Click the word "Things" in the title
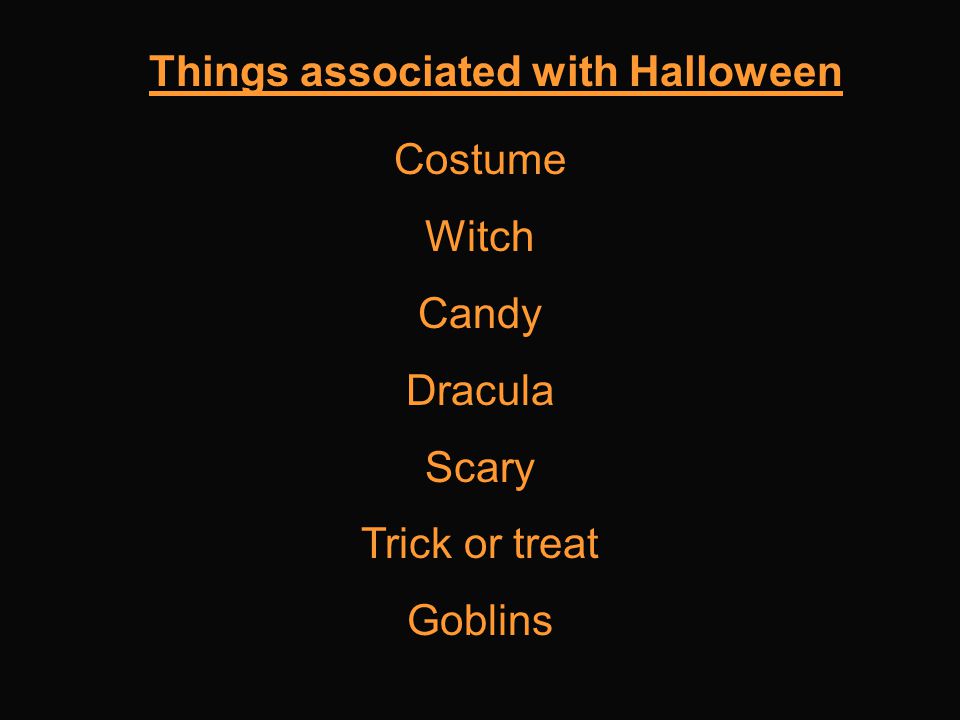This screenshot has height=720, width=960. [219, 72]
